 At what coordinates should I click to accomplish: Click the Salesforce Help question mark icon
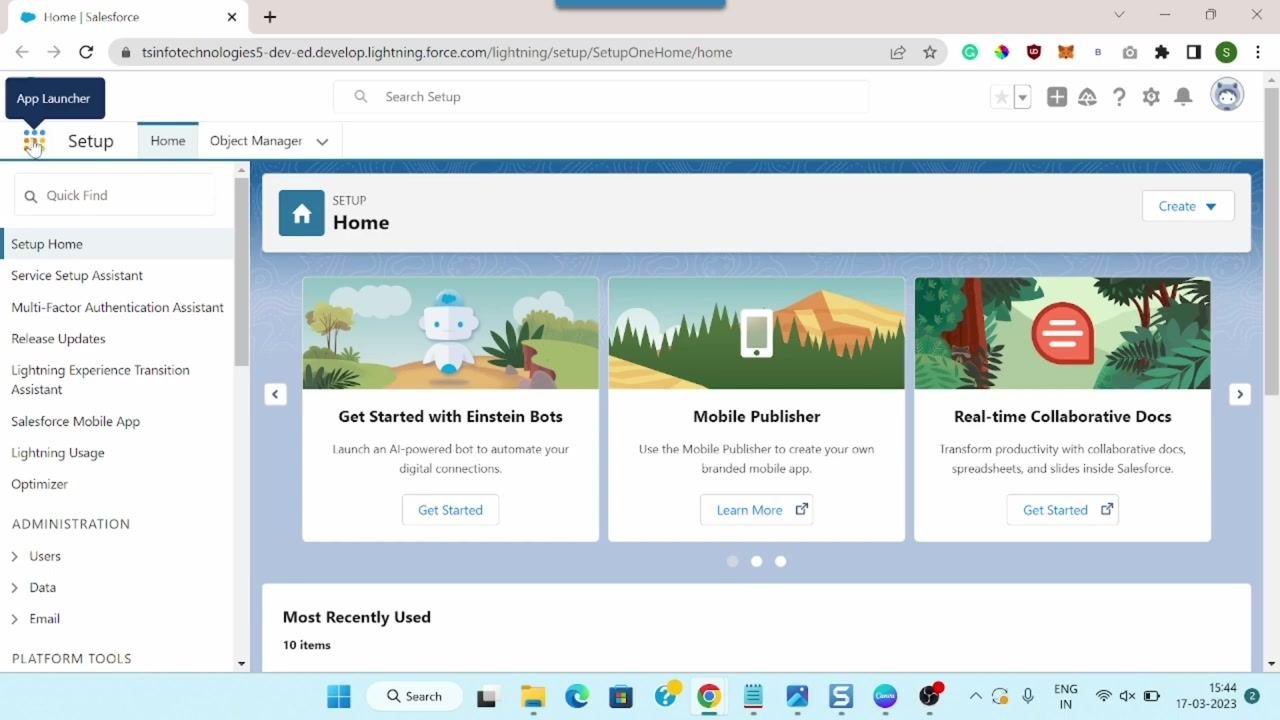pos(1119,97)
